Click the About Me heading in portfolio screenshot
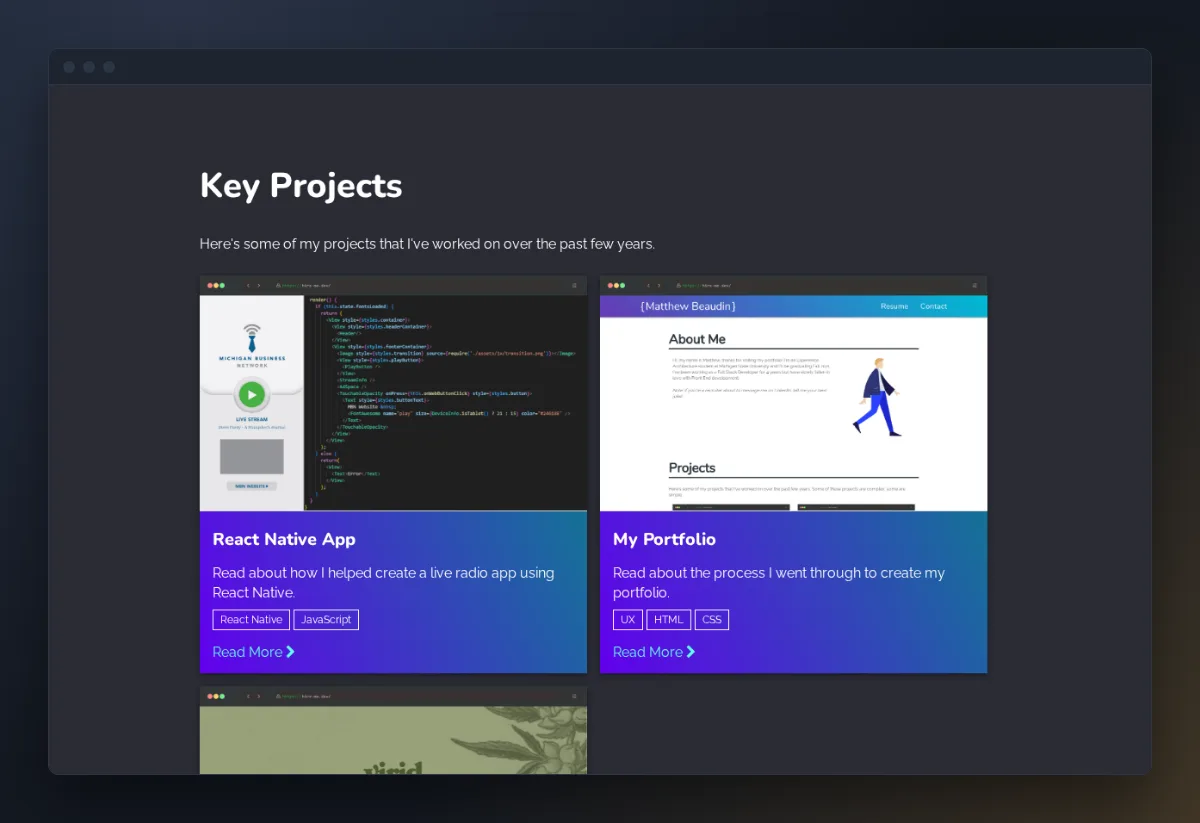1200x823 pixels. [x=697, y=339]
